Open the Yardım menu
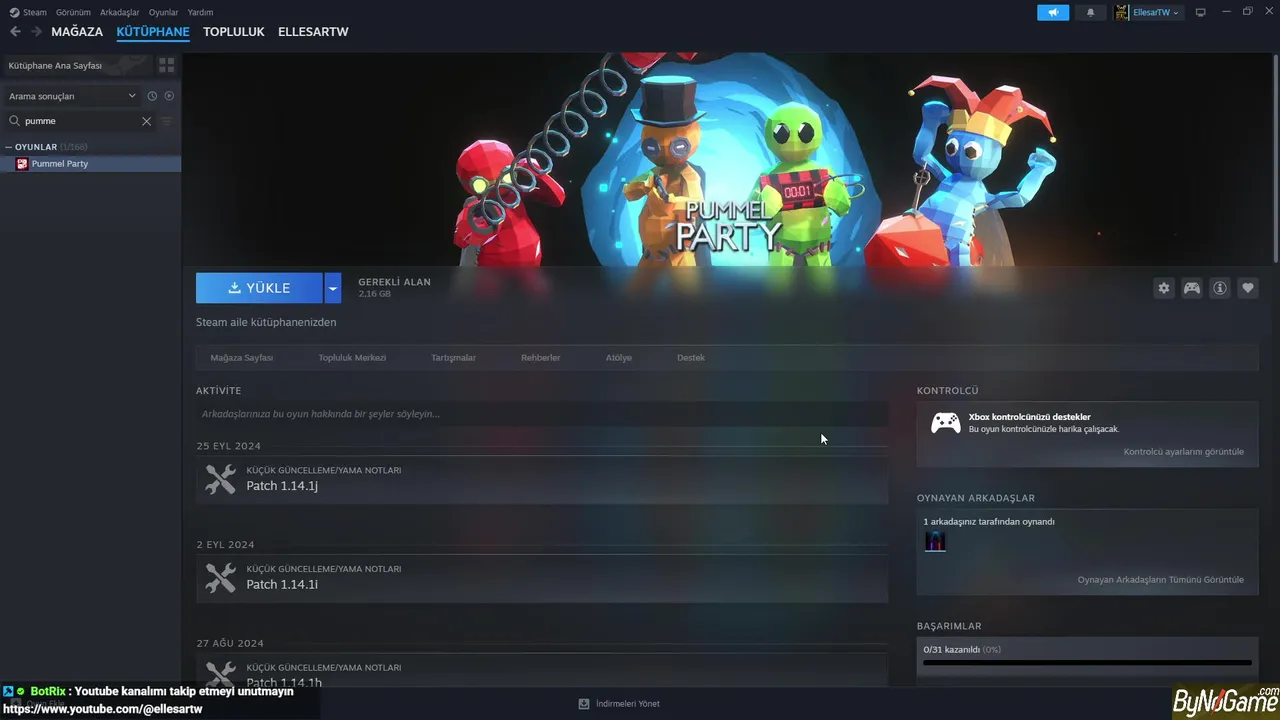Screen dimensions: 1280x720 200,12
